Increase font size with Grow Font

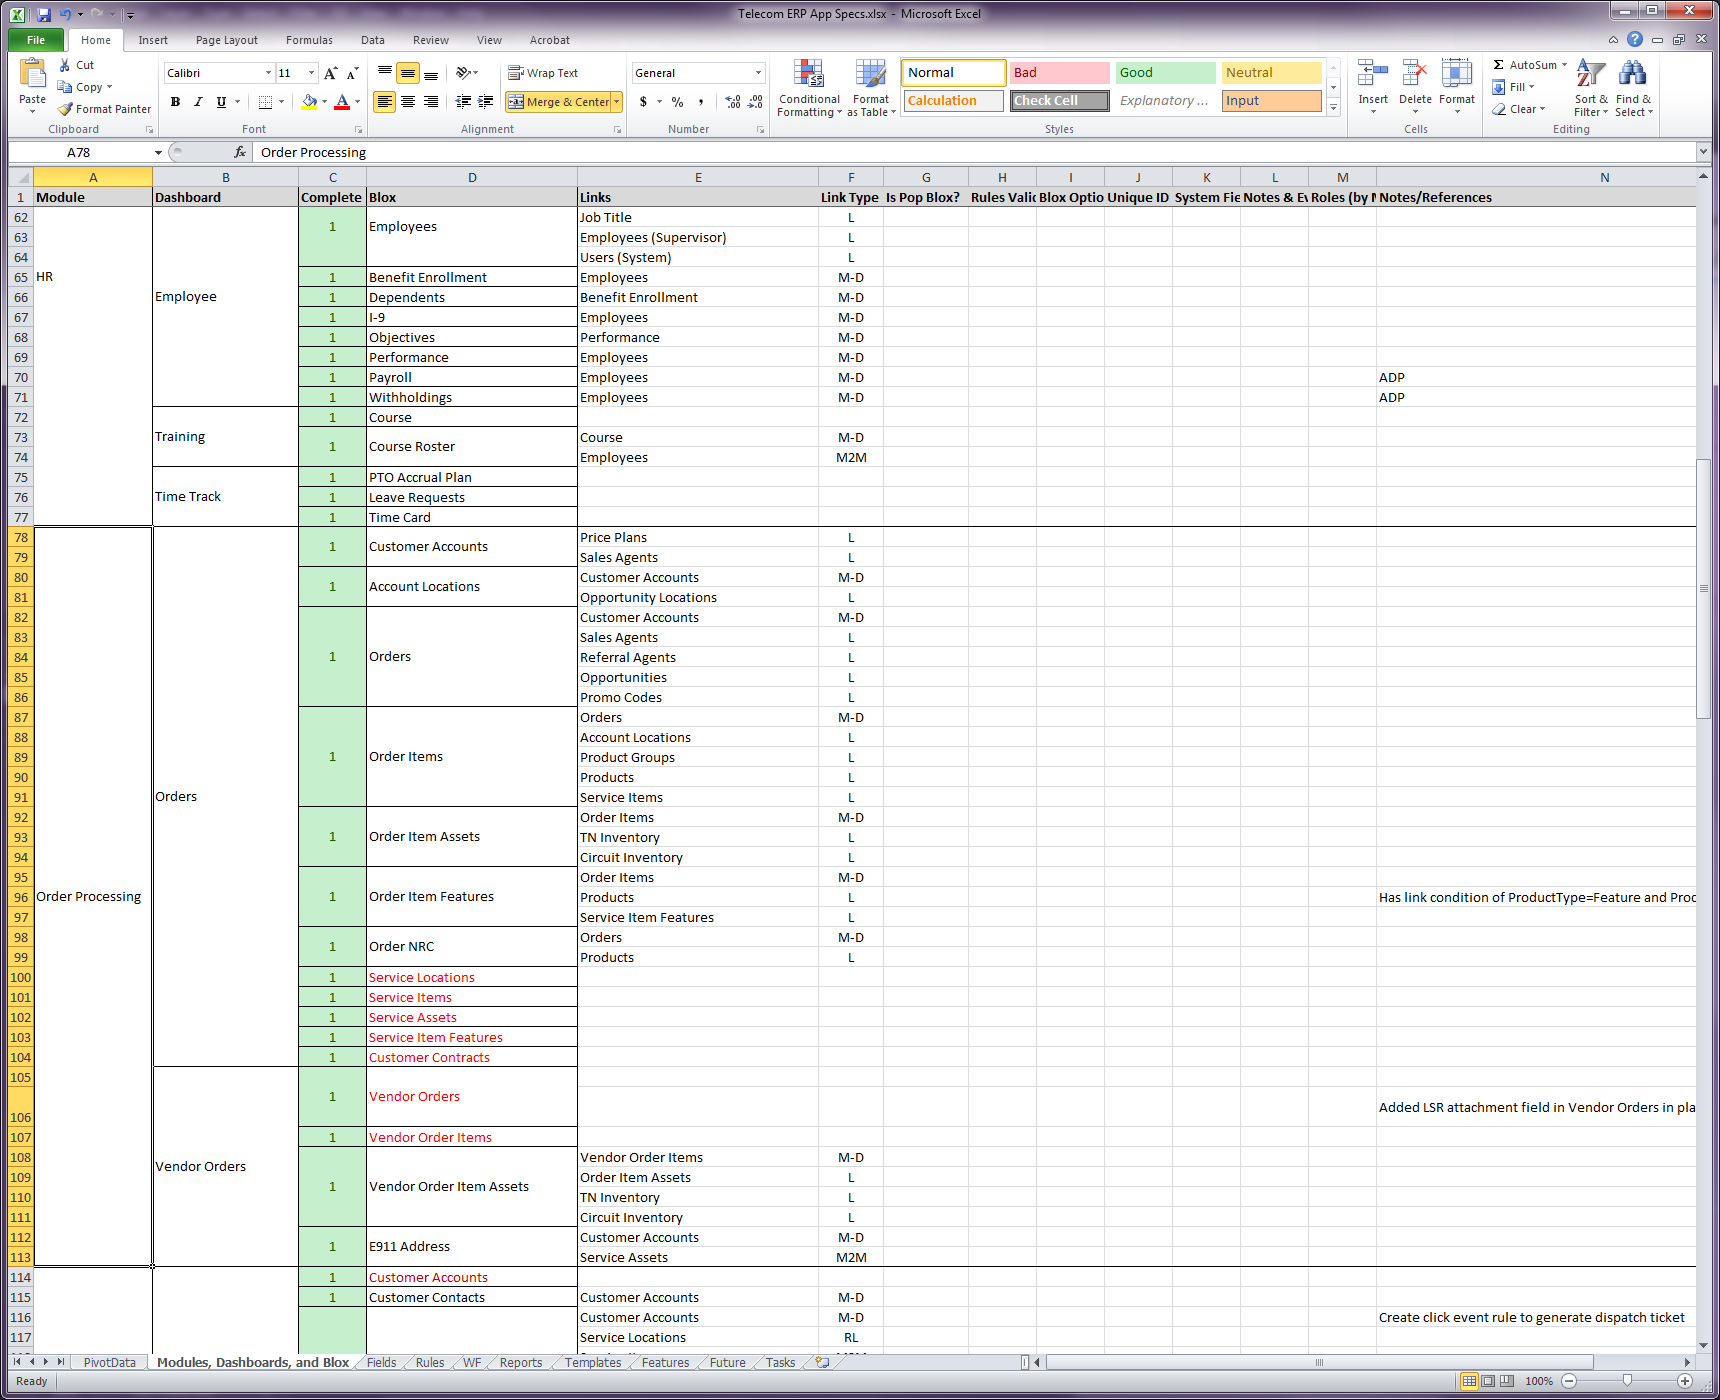[x=331, y=73]
